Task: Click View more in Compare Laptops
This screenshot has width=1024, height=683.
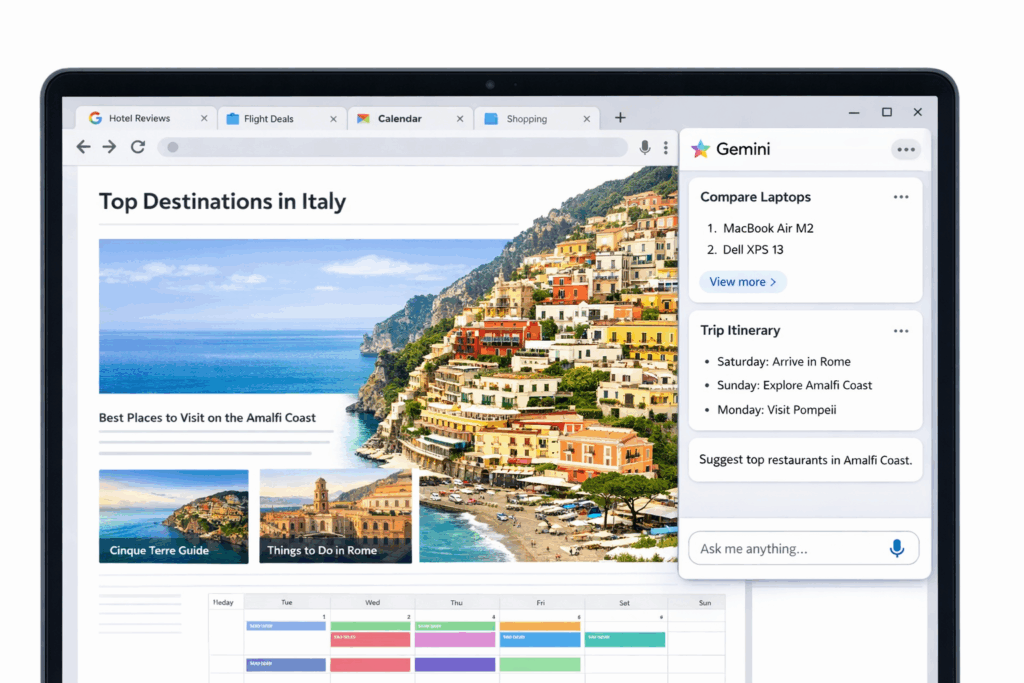Action: click(x=743, y=282)
